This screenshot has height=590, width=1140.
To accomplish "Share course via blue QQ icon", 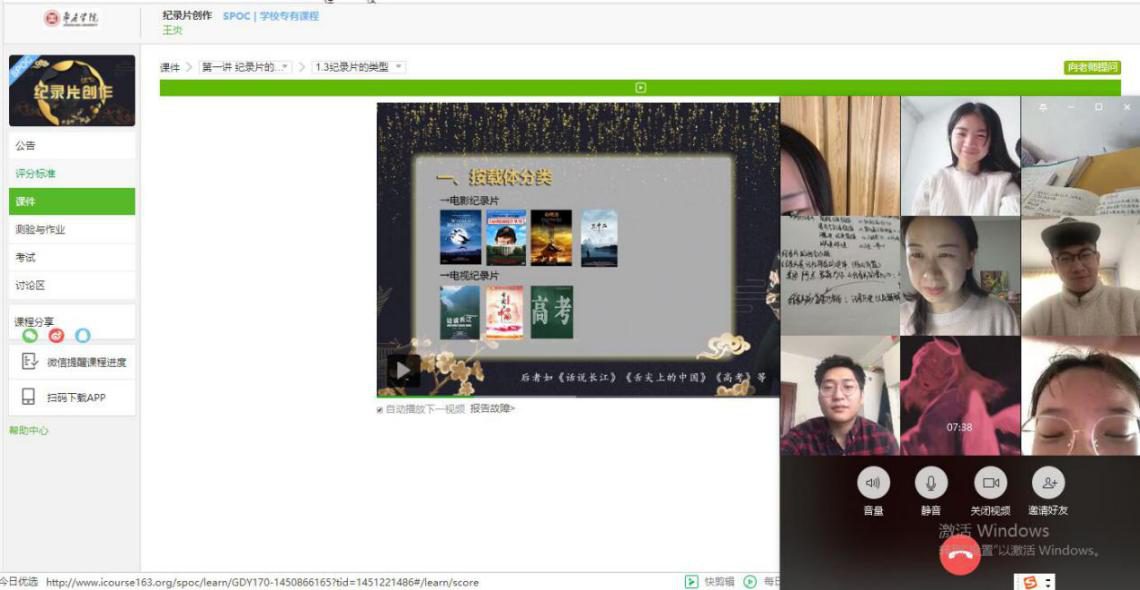I will tap(82, 336).
